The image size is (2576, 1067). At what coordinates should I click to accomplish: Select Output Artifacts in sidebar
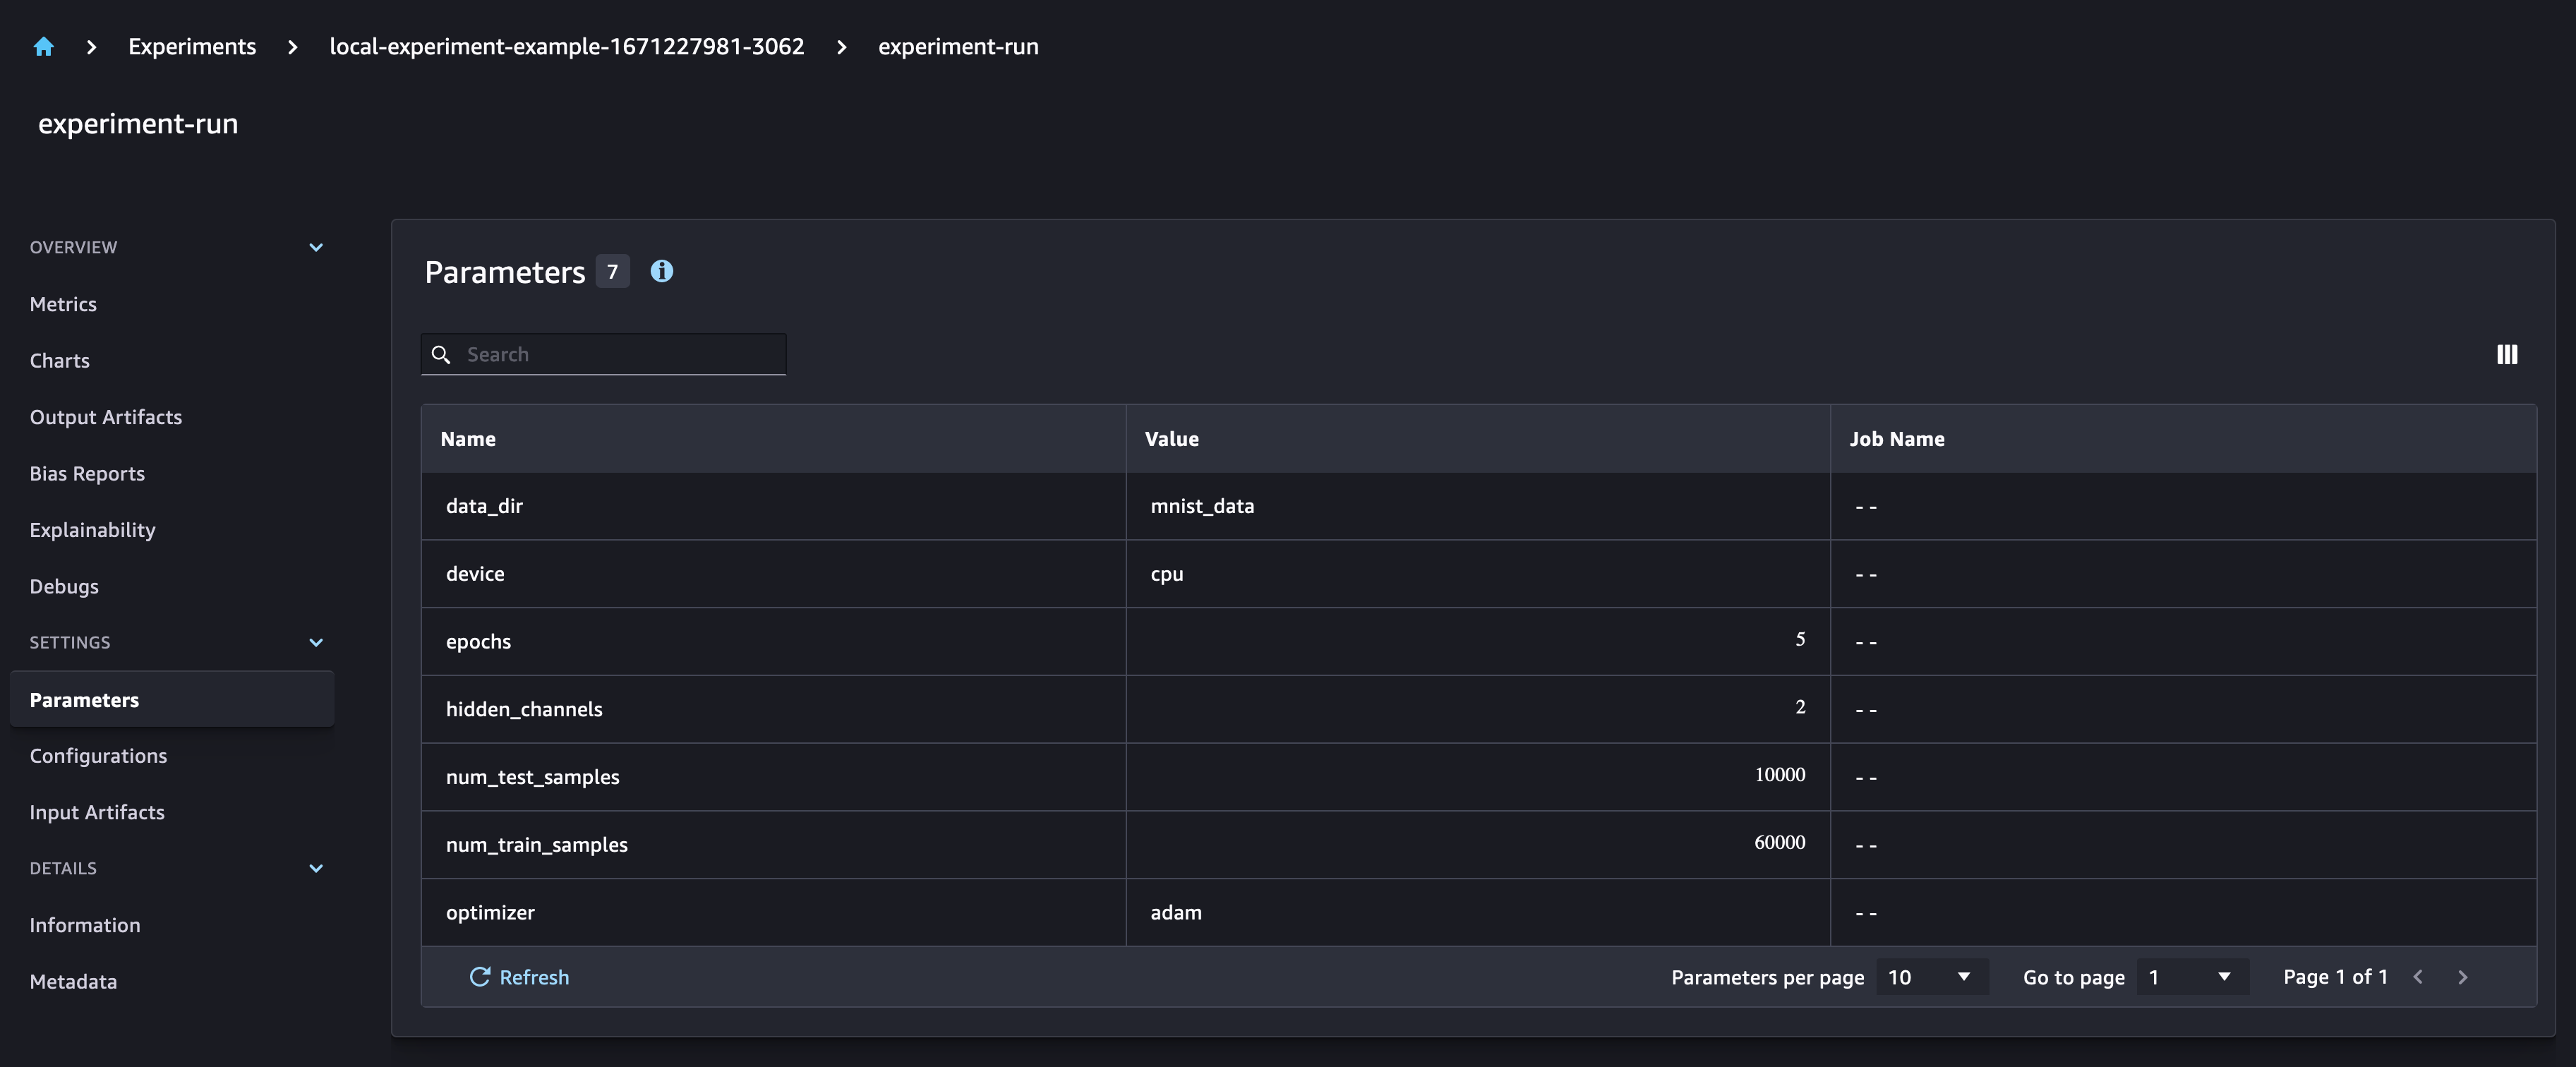pyautogui.click(x=106, y=417)
